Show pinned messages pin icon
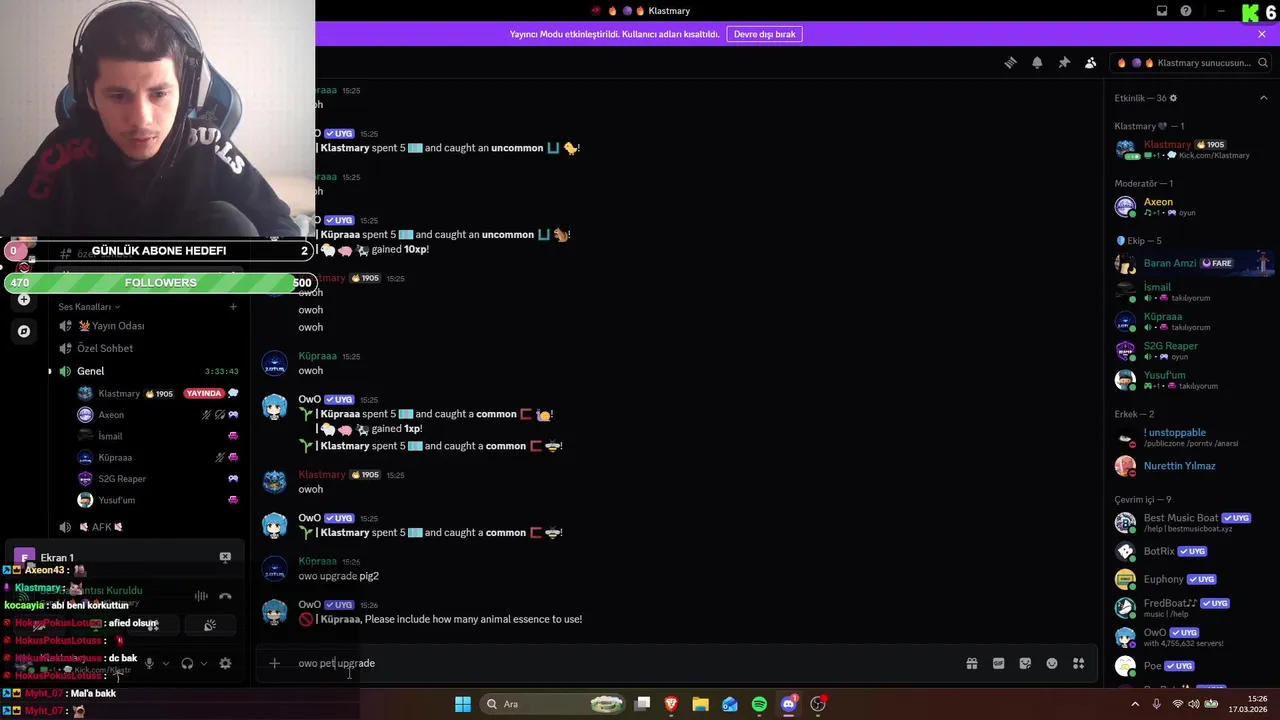 tap(1064, 63)
